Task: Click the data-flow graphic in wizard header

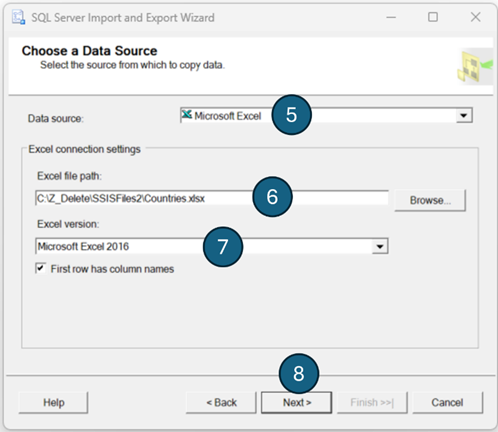Action: [x=475, y=66]
